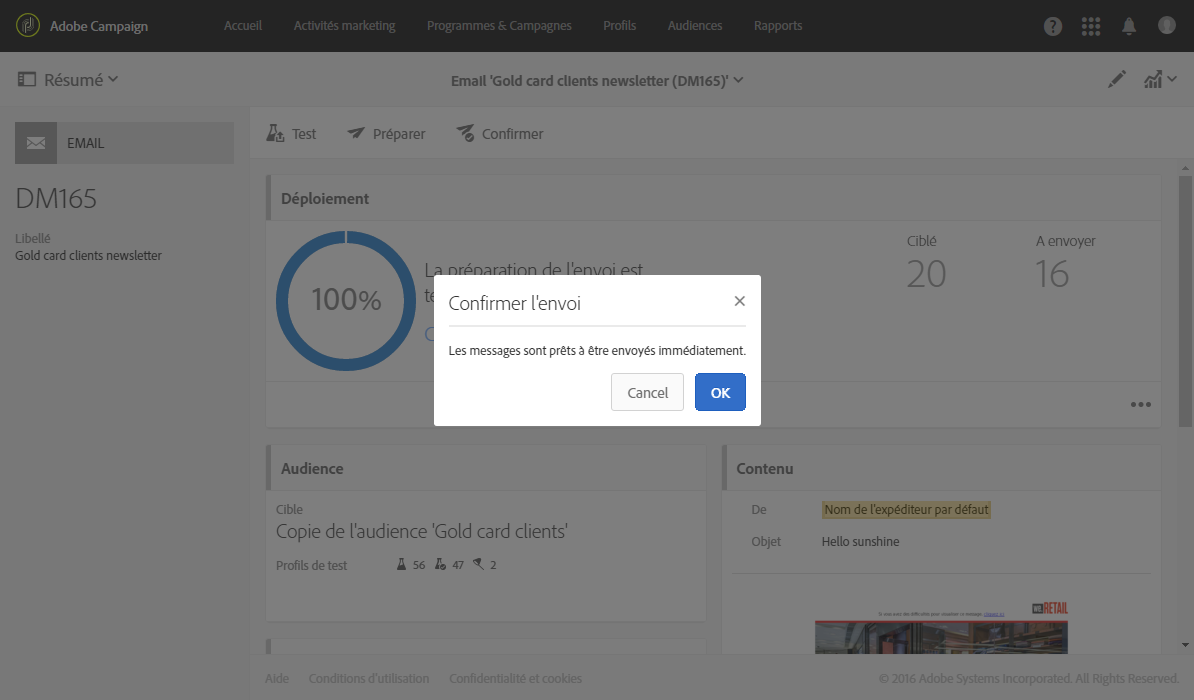
Task: Open the user profile avatar
Action: click(x=1166, y=26)
